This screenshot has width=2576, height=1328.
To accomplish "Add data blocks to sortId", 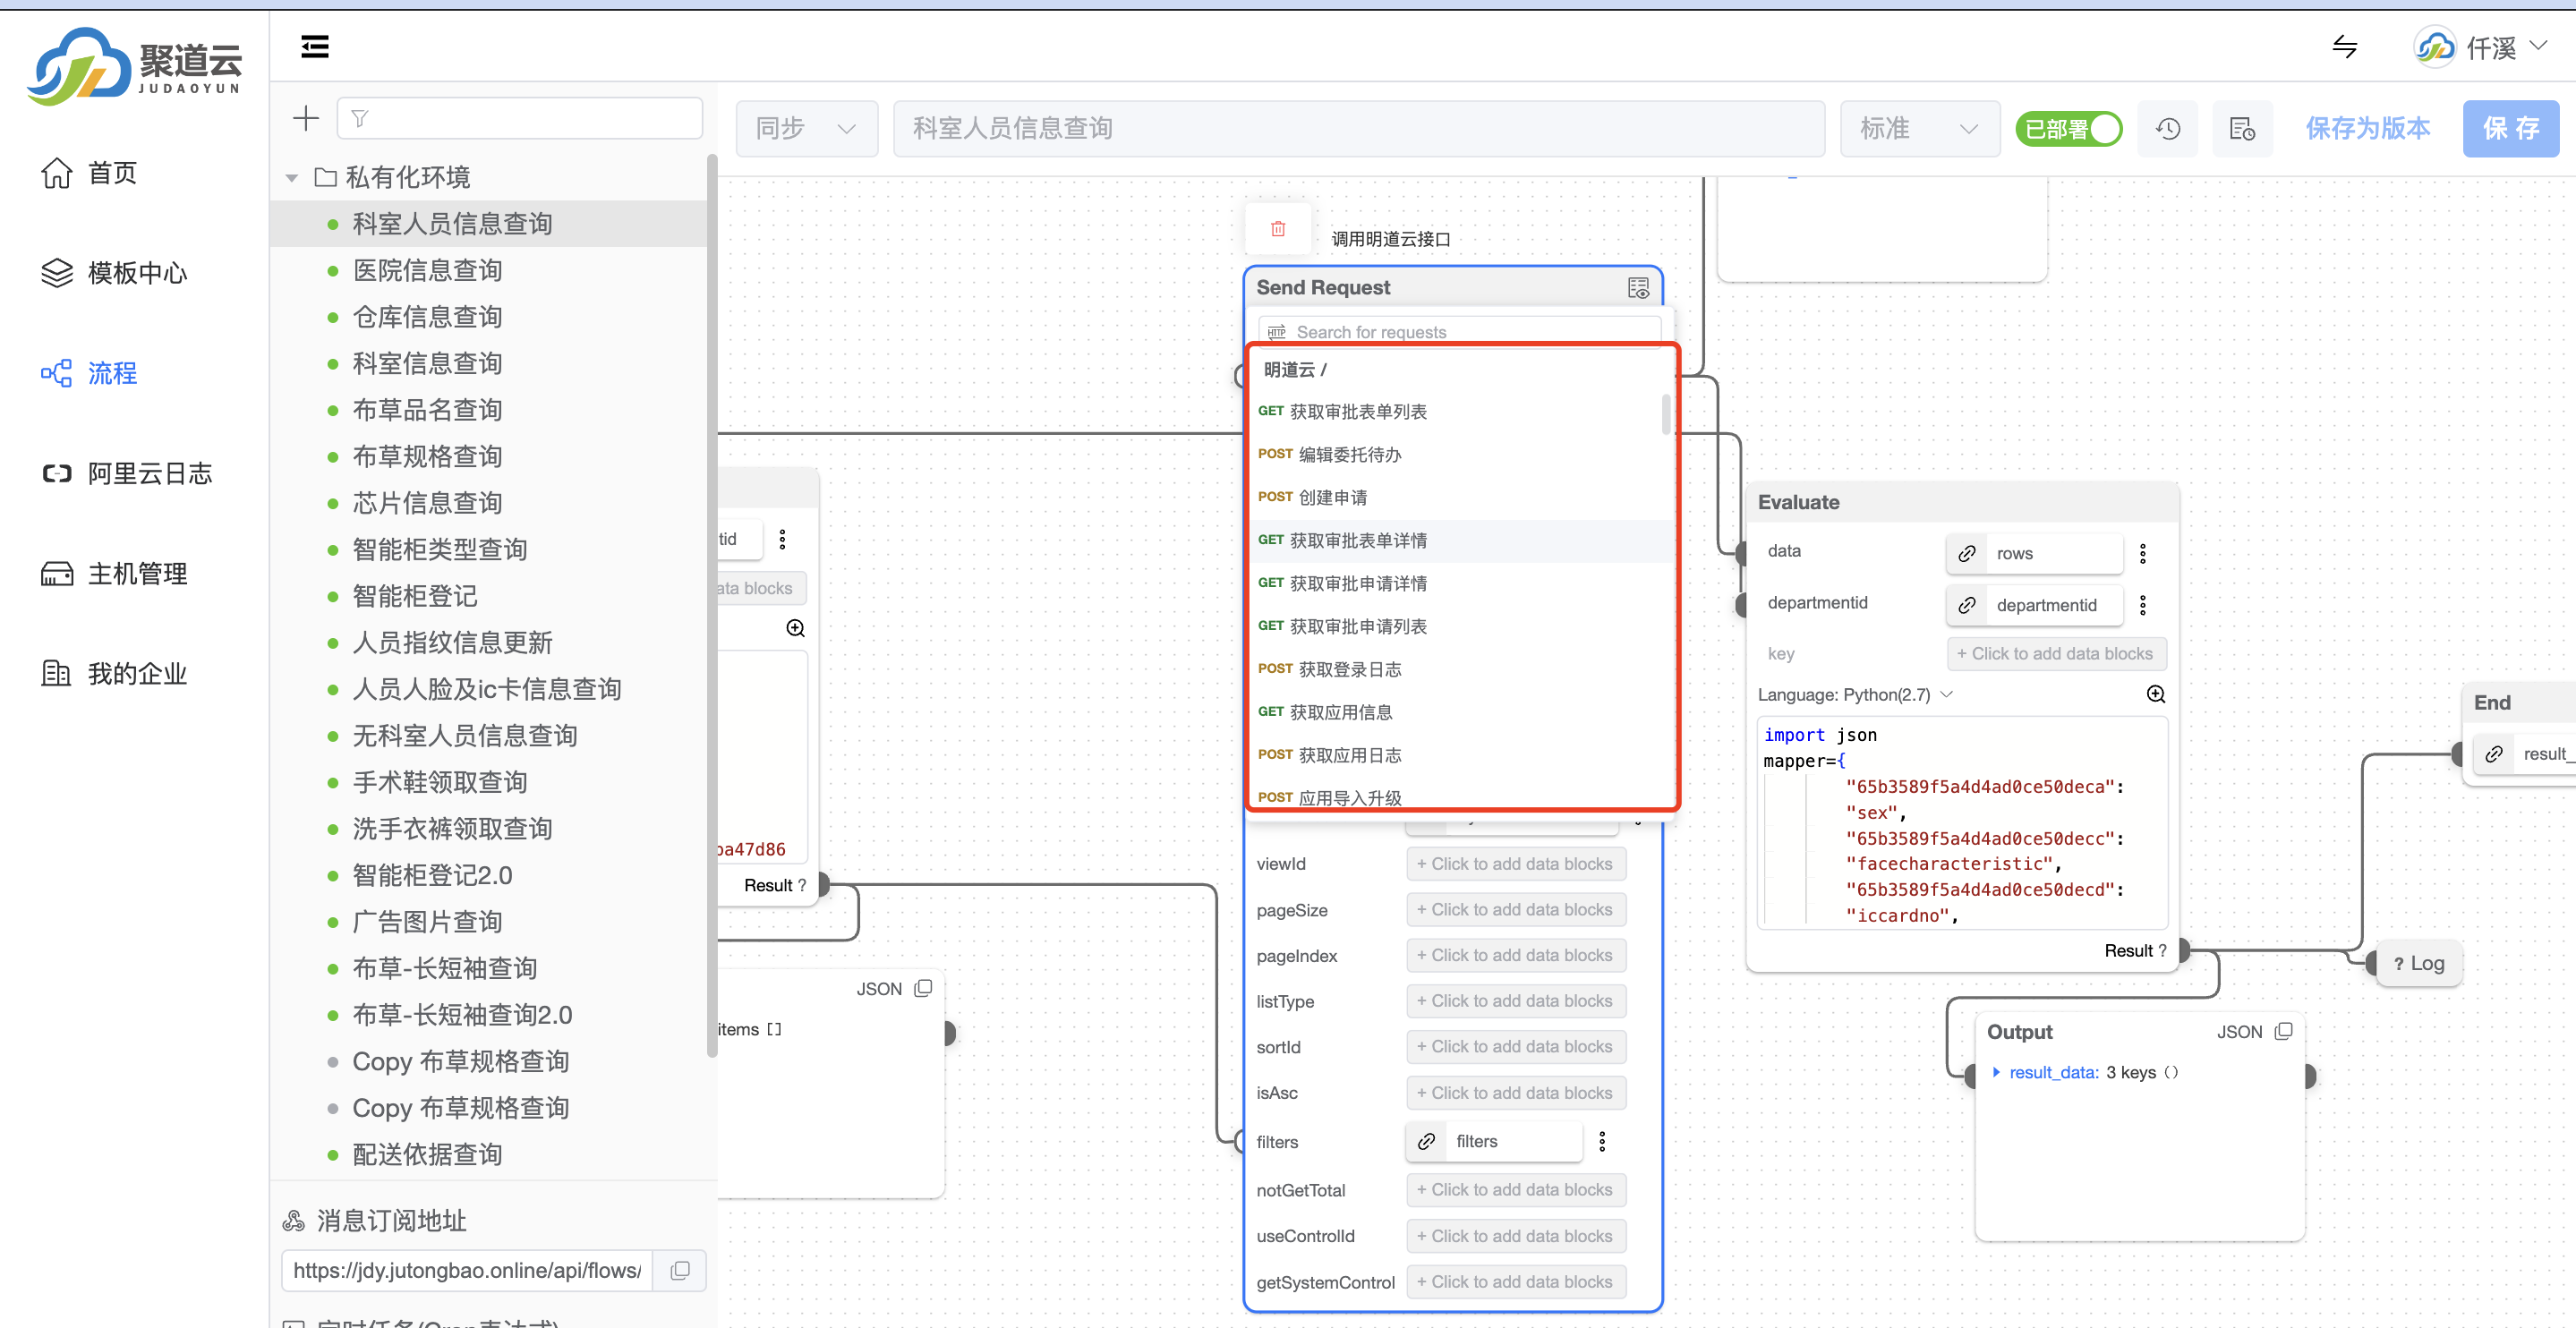I will click(1515, 1047).
